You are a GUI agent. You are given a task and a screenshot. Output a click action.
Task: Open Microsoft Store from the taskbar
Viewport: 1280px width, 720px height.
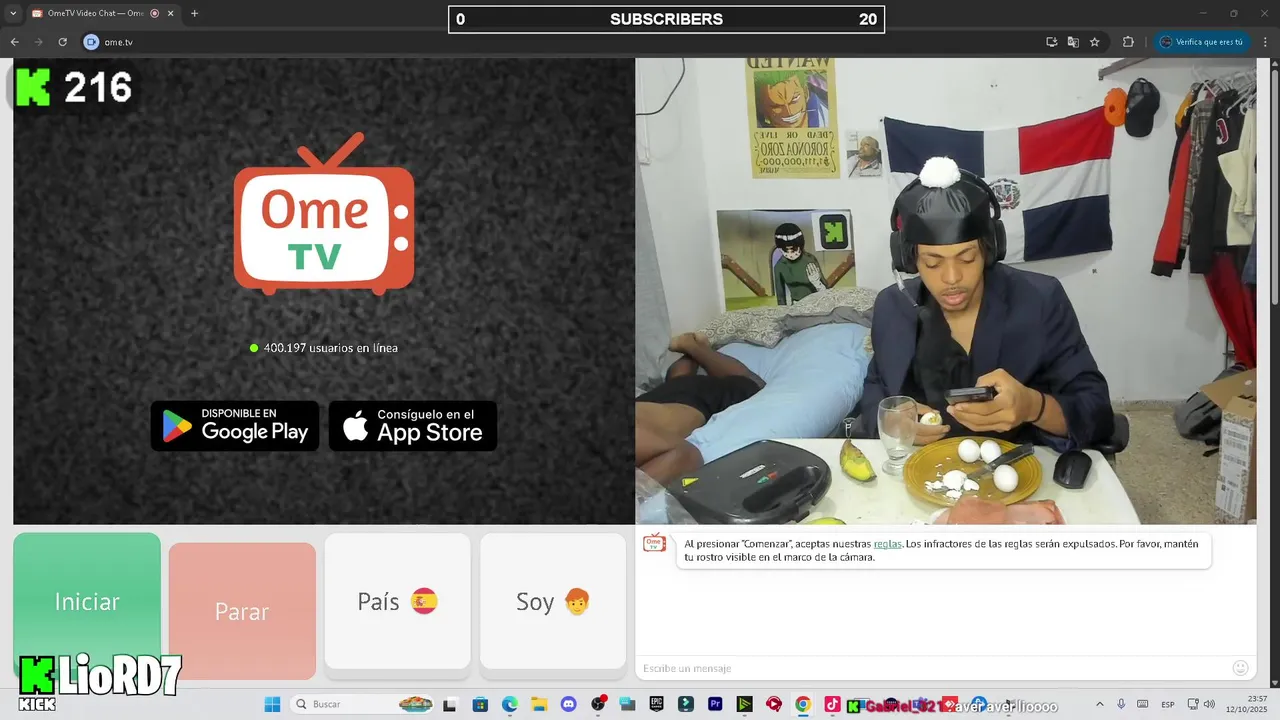click(x=480, y=704)
